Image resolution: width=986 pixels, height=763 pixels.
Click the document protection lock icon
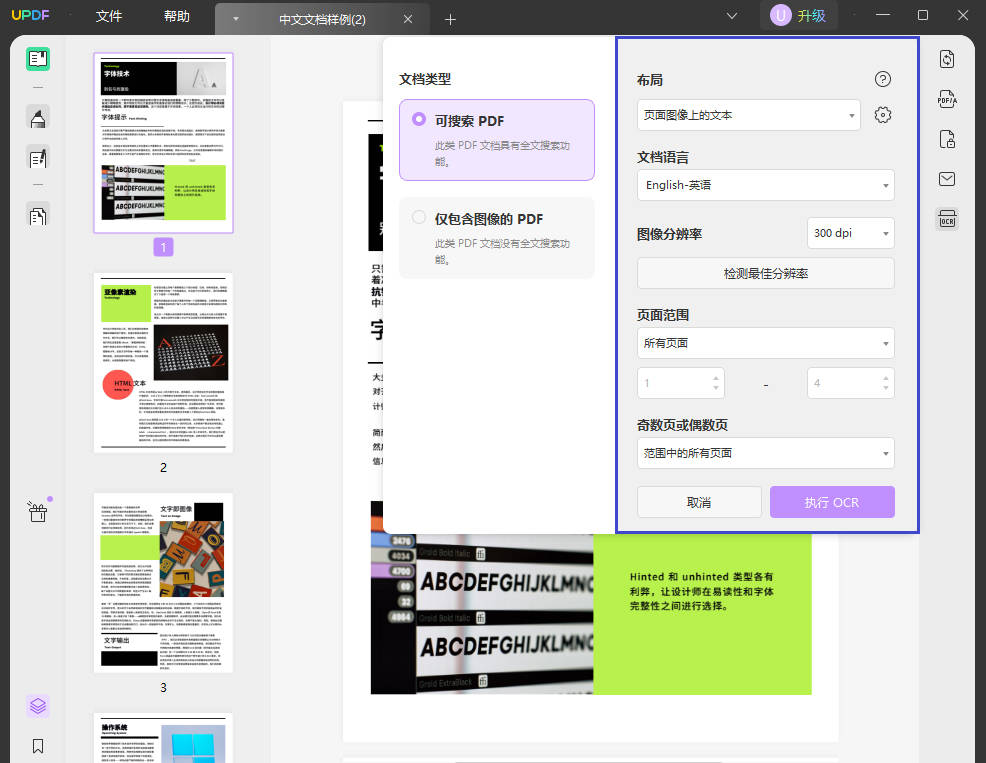pos(946,139)
